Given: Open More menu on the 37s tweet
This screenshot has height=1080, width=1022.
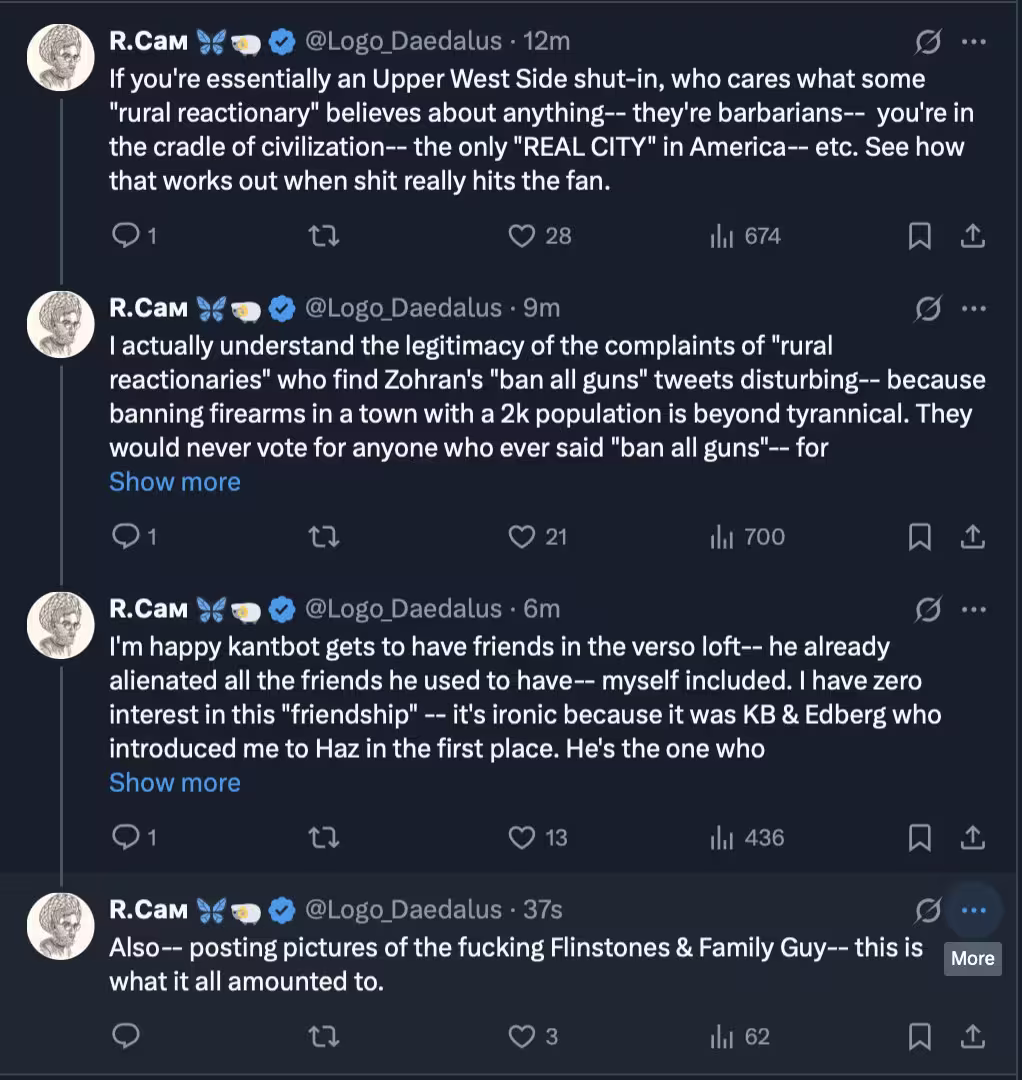Looking at the screenshot, I should pos(973,910).
